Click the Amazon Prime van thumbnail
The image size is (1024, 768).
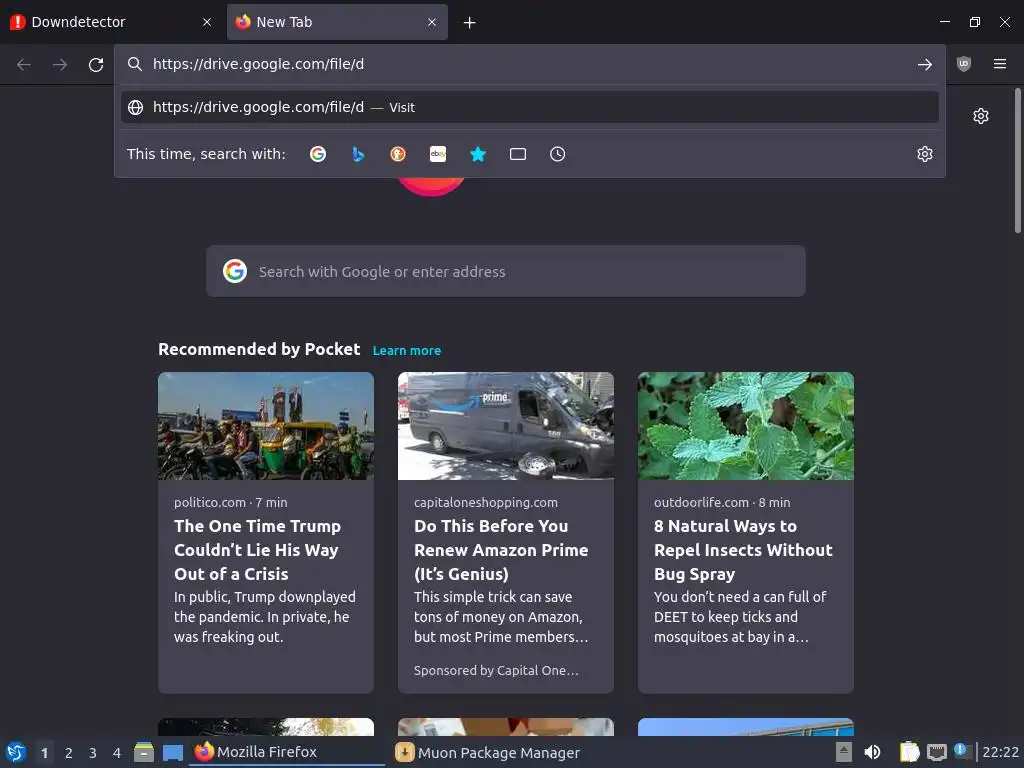505,426
